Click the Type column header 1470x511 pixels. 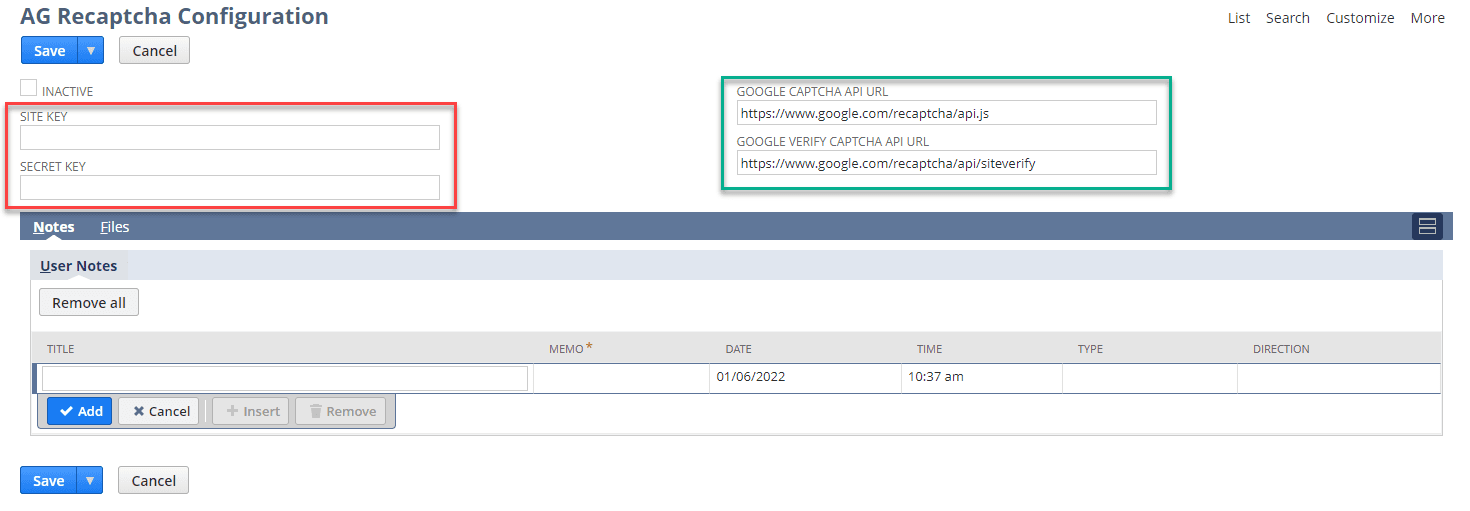(1090, 349)
